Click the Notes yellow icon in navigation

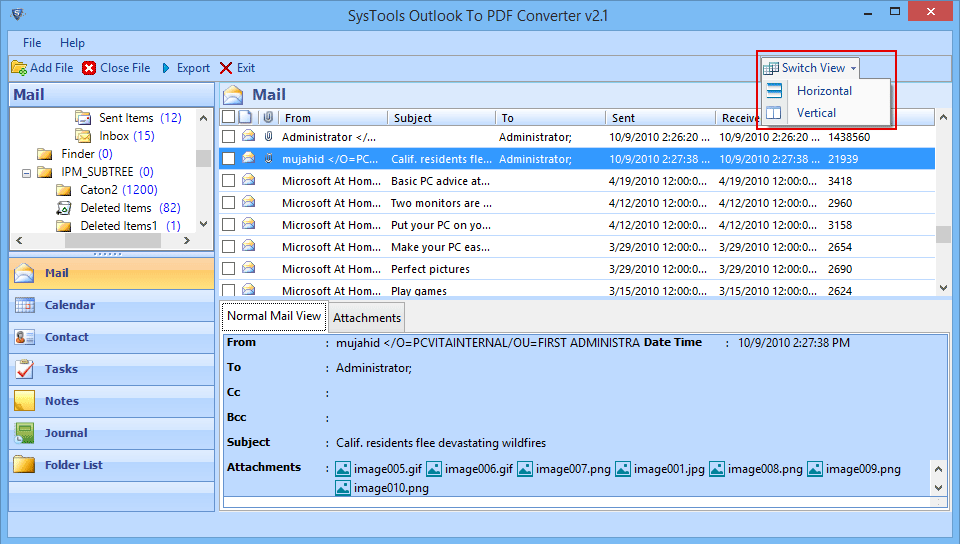pos(24,401)
